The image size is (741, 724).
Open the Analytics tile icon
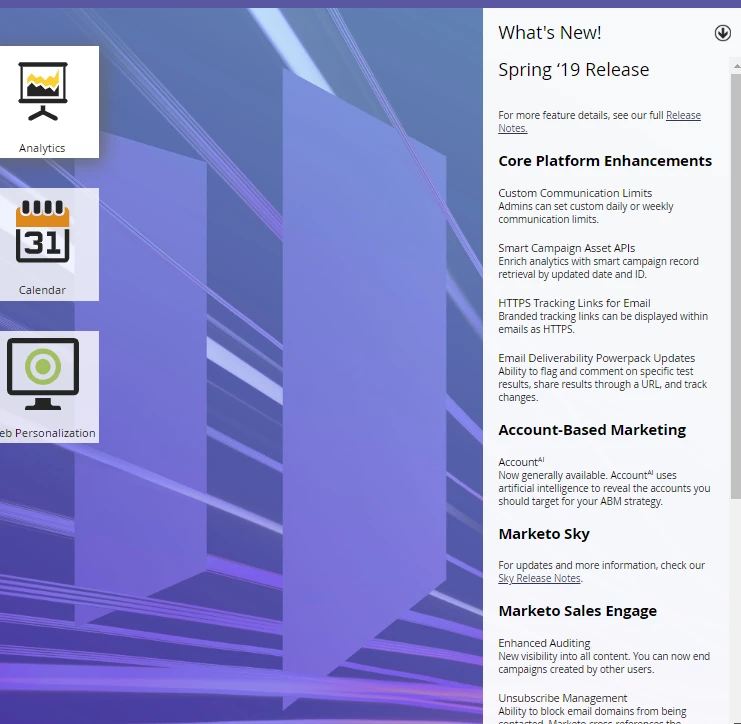[43, 91]
